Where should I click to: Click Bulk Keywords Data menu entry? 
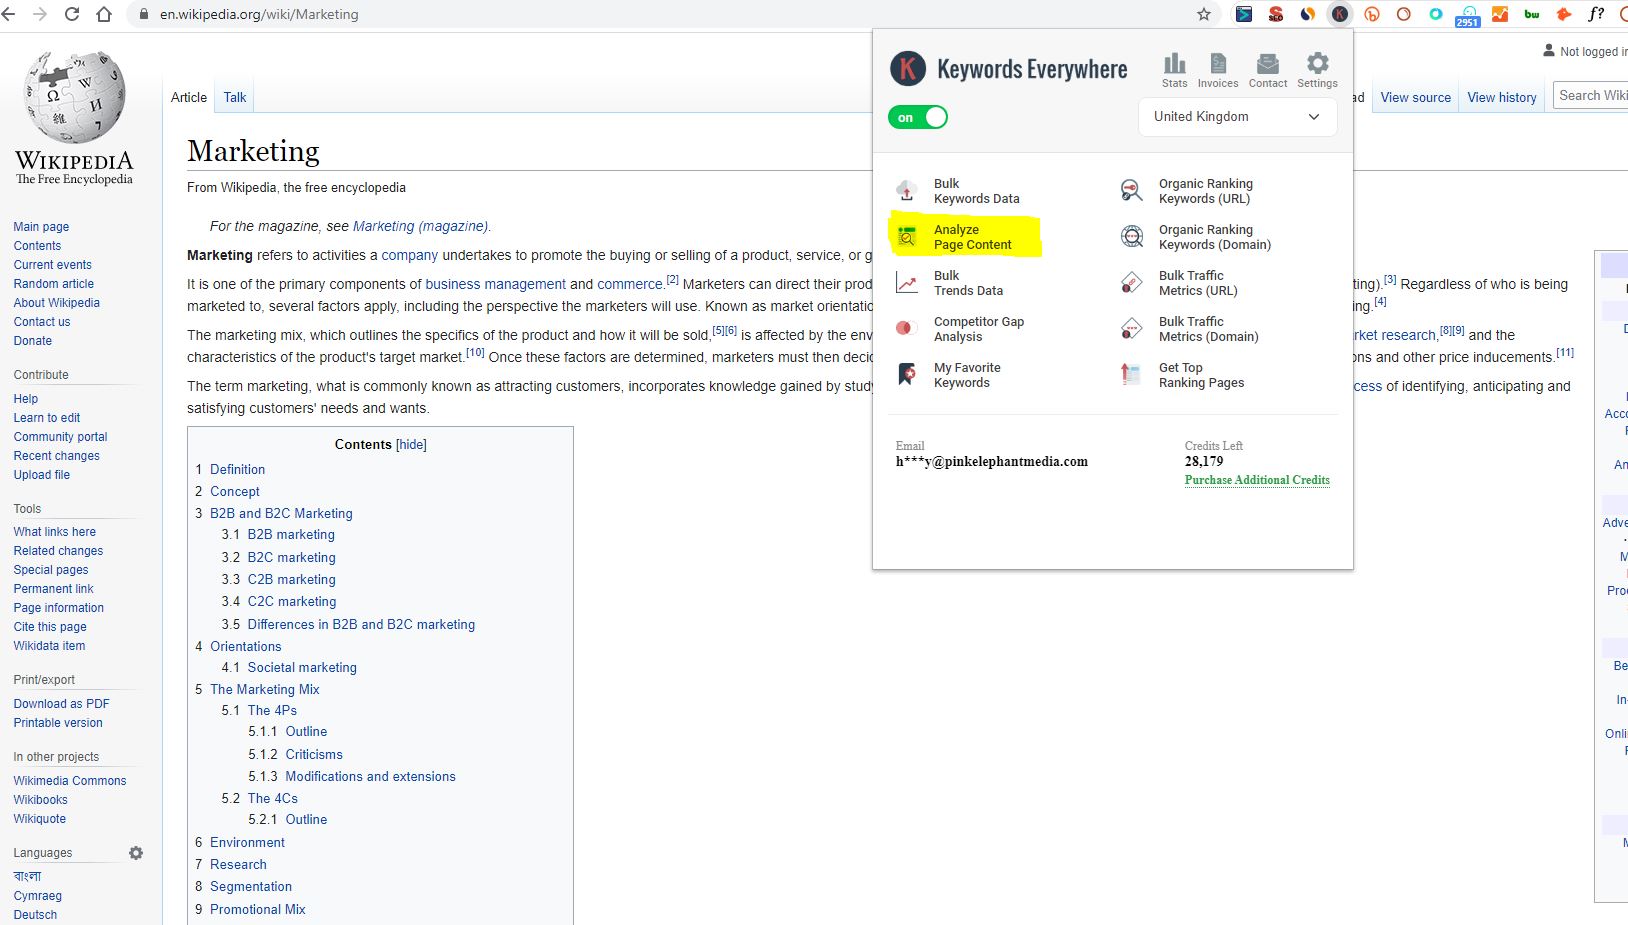coord(976,191)
